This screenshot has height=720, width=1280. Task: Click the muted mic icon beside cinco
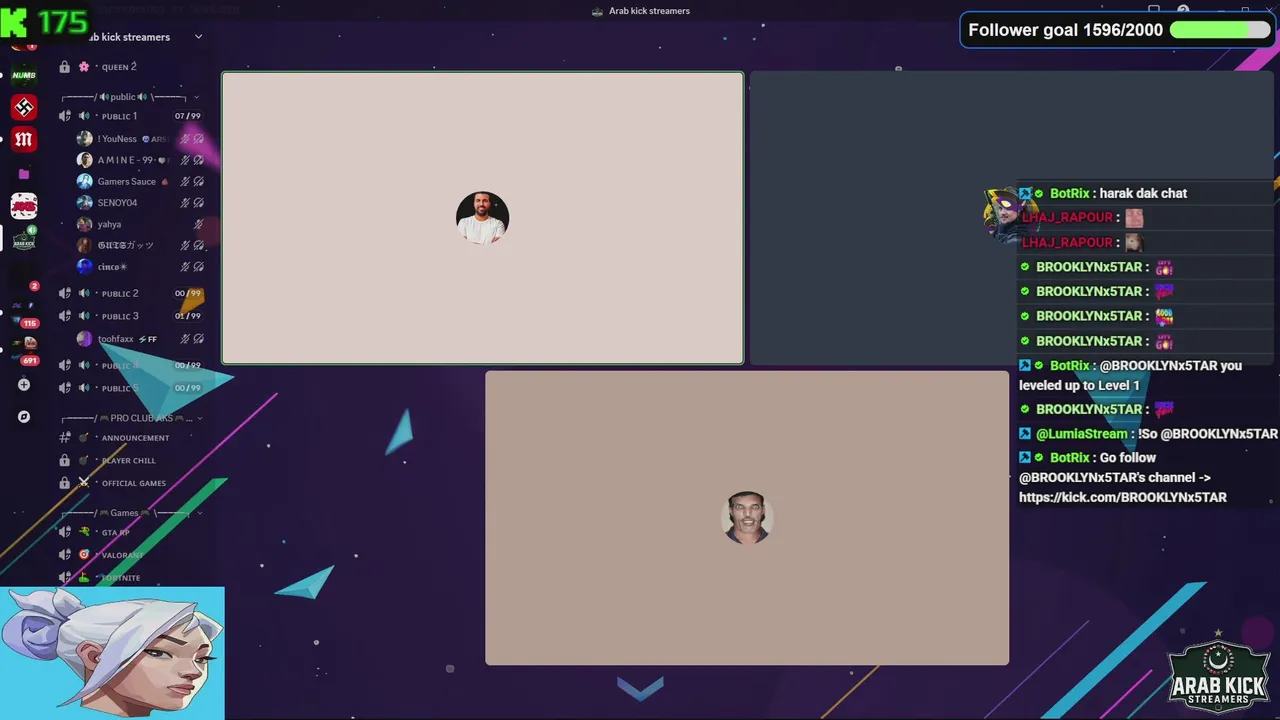(185, 267)
